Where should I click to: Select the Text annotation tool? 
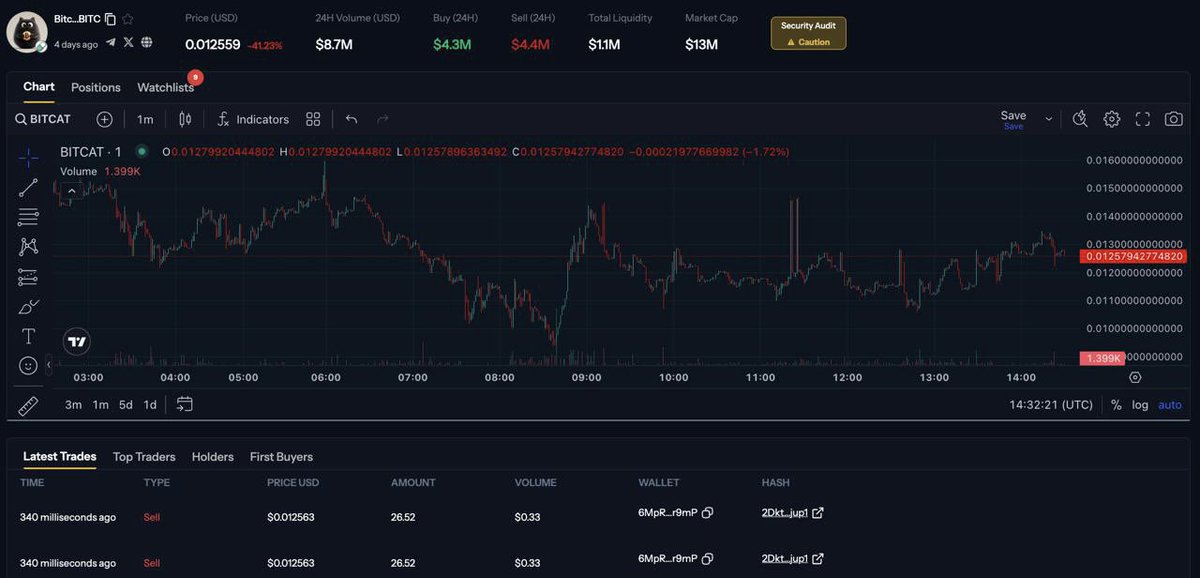[x=28, y=336]
